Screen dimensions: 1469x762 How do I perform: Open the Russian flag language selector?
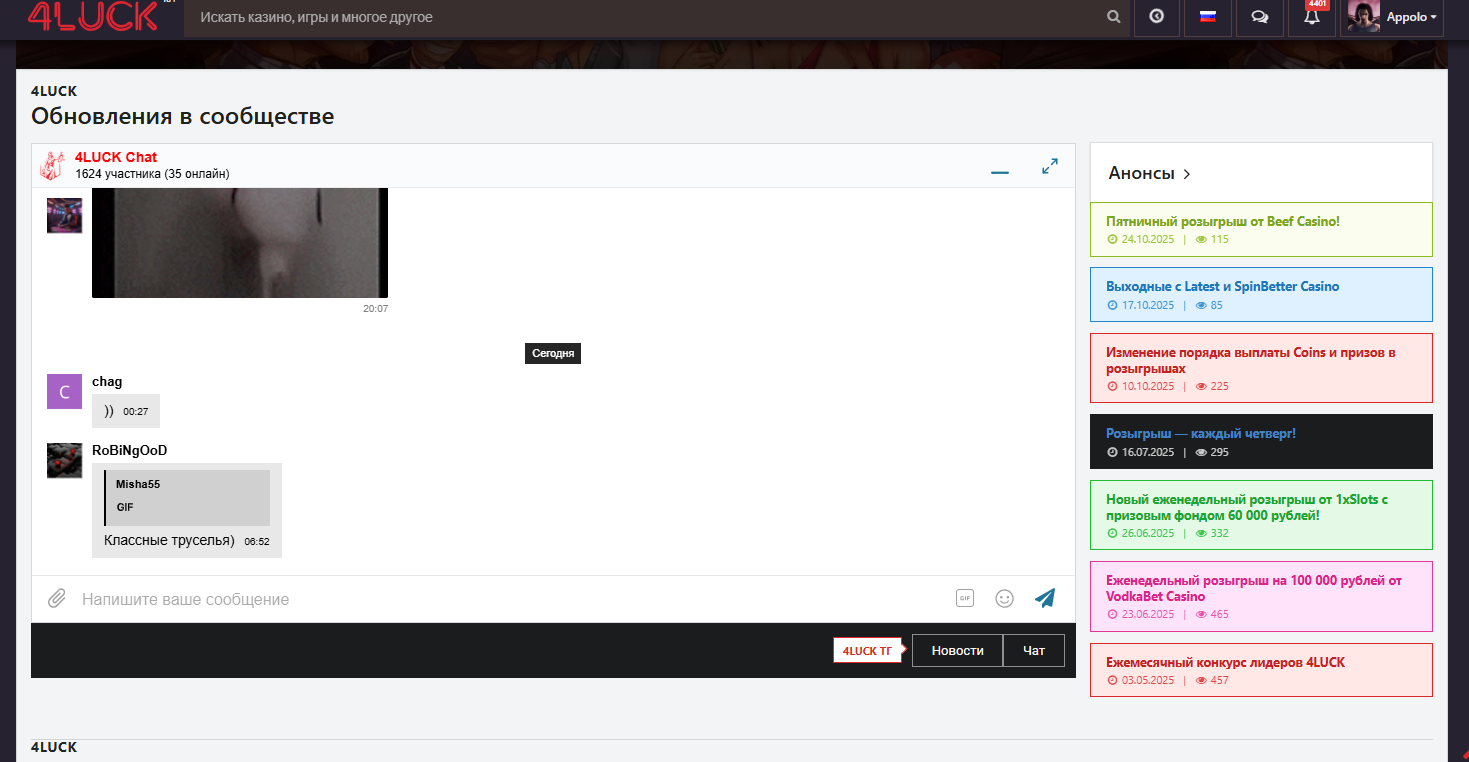pos(1207,17)
